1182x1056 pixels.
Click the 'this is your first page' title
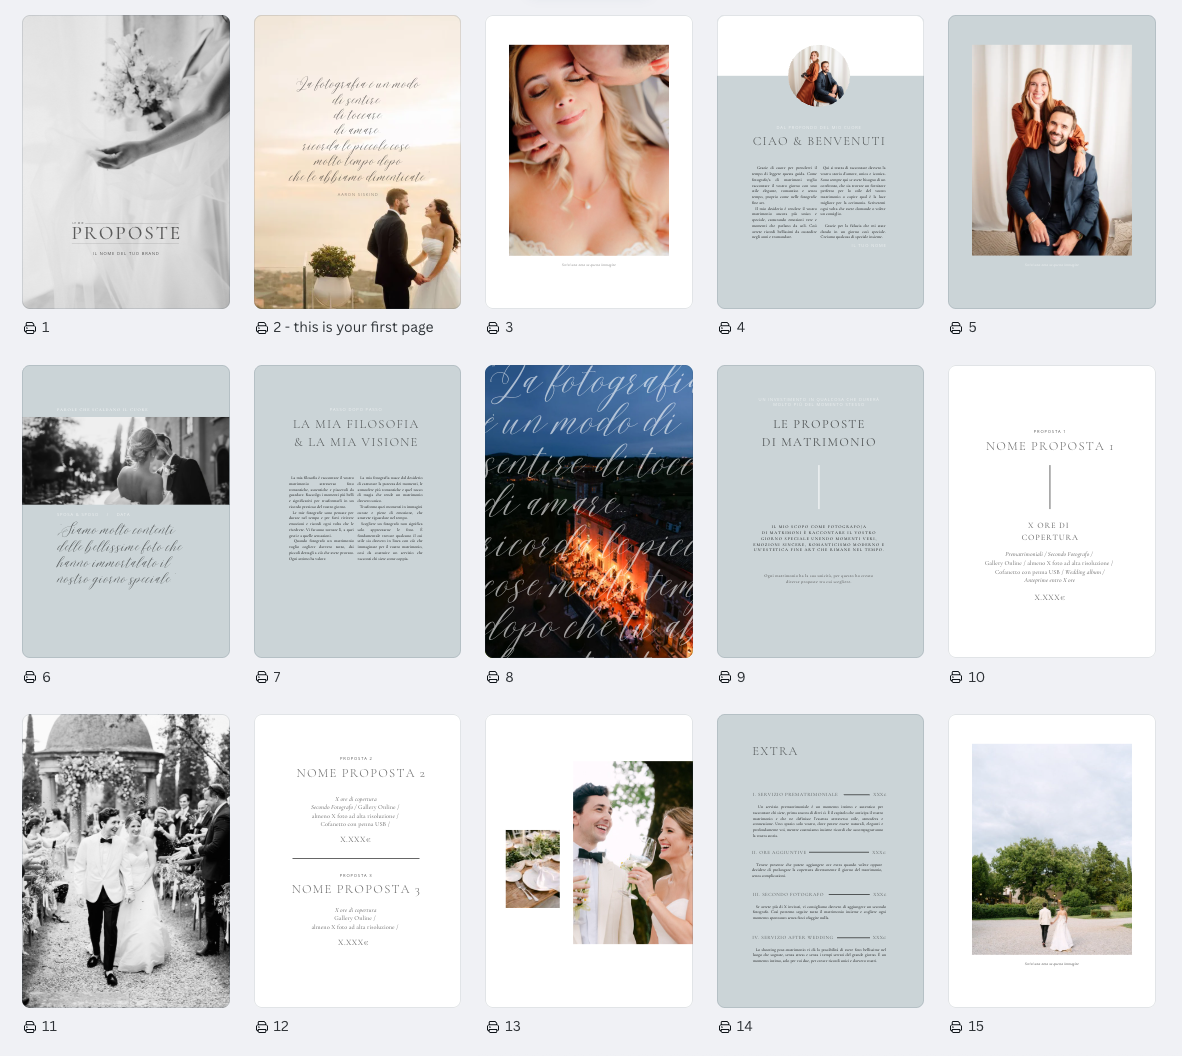[363, 328]
